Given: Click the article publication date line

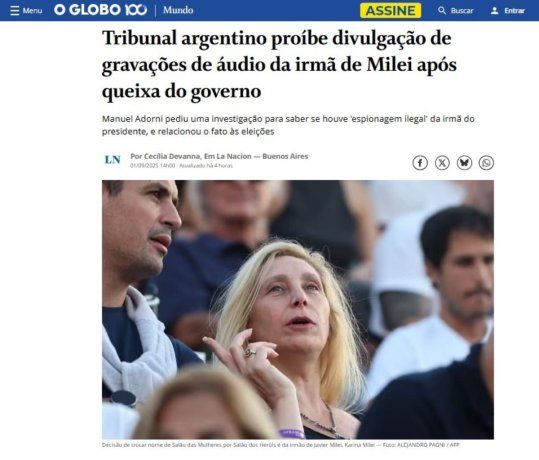Looking at the screenshot, I should coord(182,166).
